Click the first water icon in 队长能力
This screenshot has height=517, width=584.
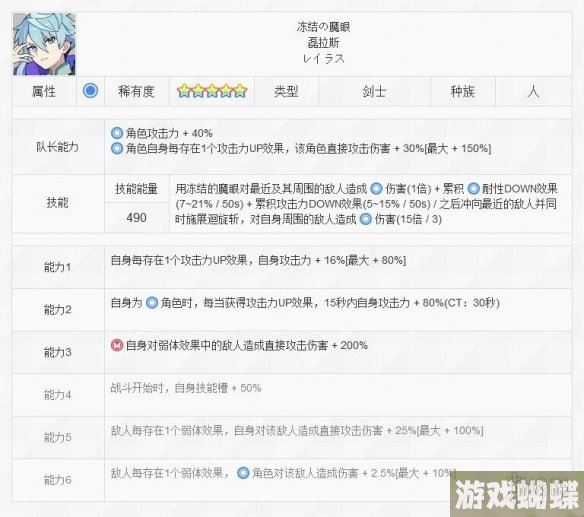pyautogui.click(x=117, y=133)
